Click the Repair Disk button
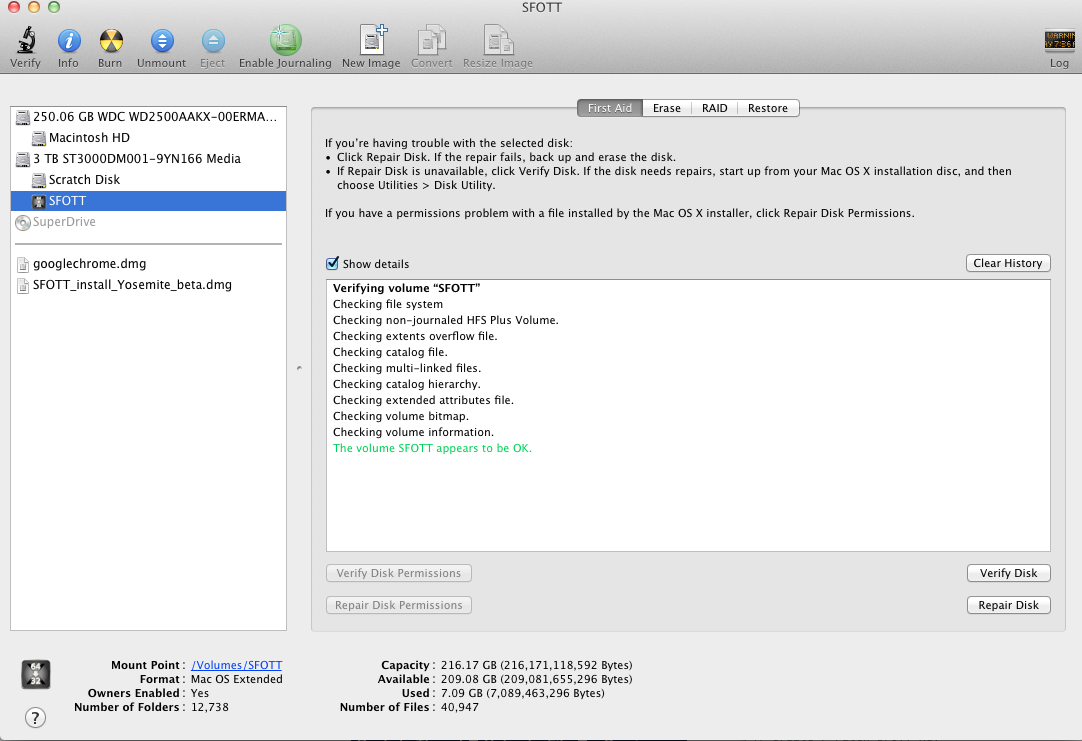1082x741 pixels. [1008, 605]
